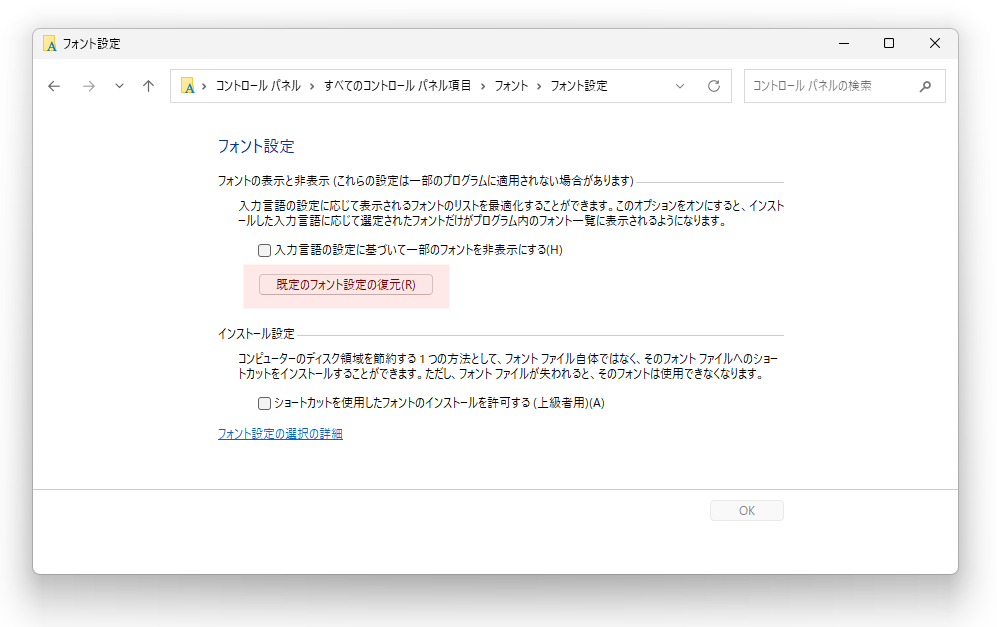Enable ショートカットを使用したフォントのインストールを許可する checkbox
Screen dimensions: 997x627
coord(265,403)
